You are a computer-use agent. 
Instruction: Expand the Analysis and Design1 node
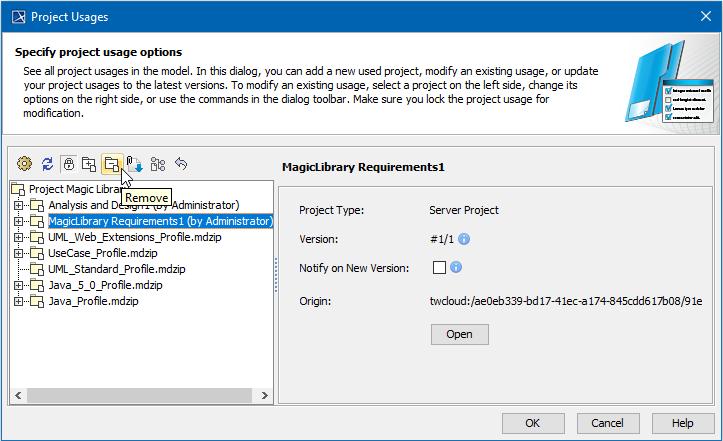point(18,205)
